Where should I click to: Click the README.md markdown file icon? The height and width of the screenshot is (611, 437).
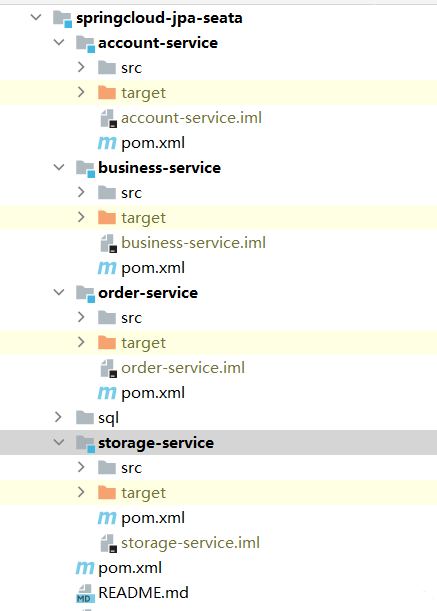(85, 593)
